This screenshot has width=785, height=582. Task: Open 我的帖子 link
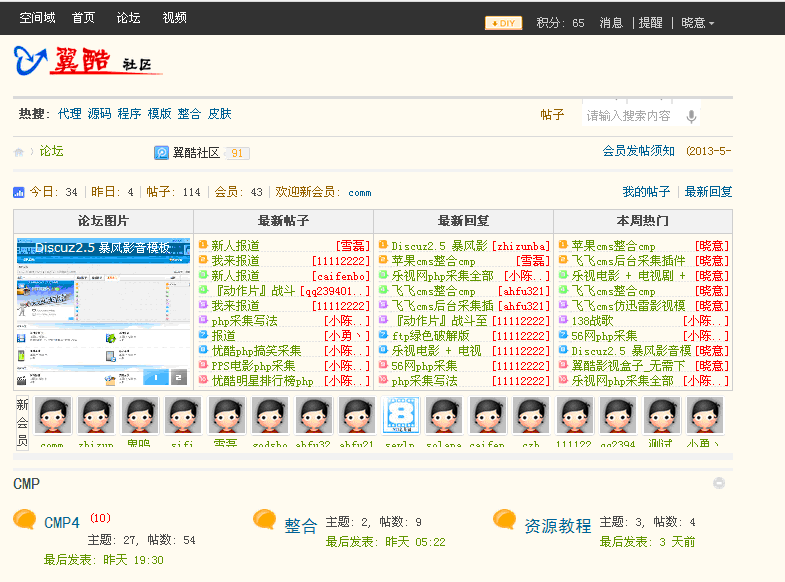646,192
